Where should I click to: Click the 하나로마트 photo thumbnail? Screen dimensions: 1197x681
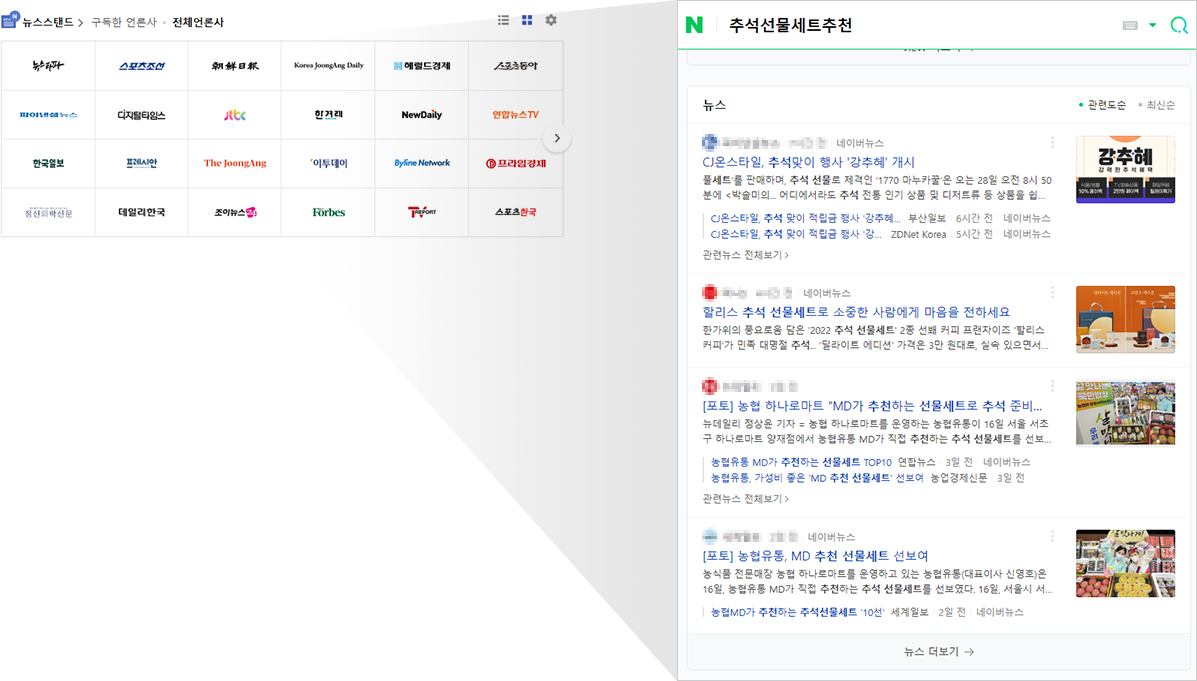(x=1125, y=413)
